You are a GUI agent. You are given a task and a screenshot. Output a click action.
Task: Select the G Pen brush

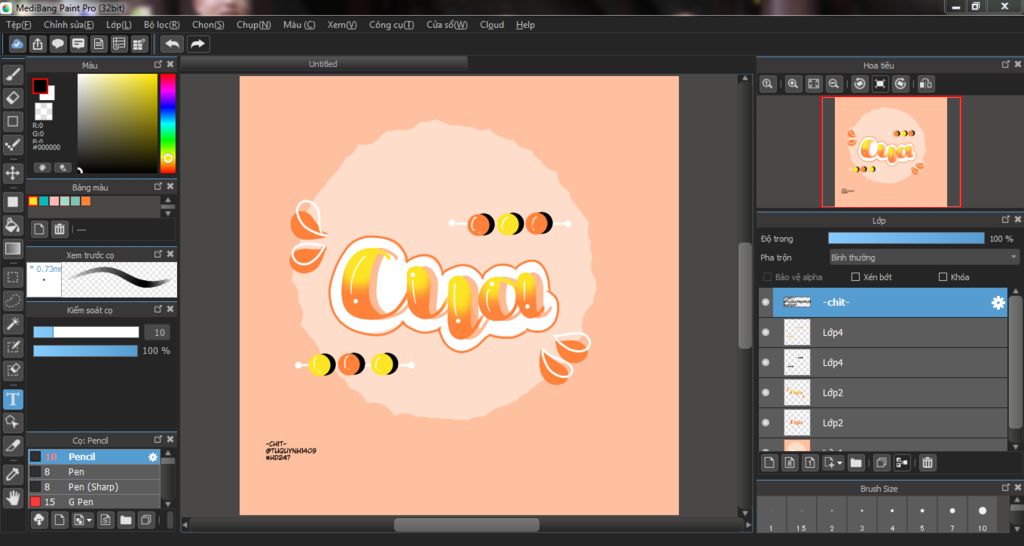click(x=94, y=502)
